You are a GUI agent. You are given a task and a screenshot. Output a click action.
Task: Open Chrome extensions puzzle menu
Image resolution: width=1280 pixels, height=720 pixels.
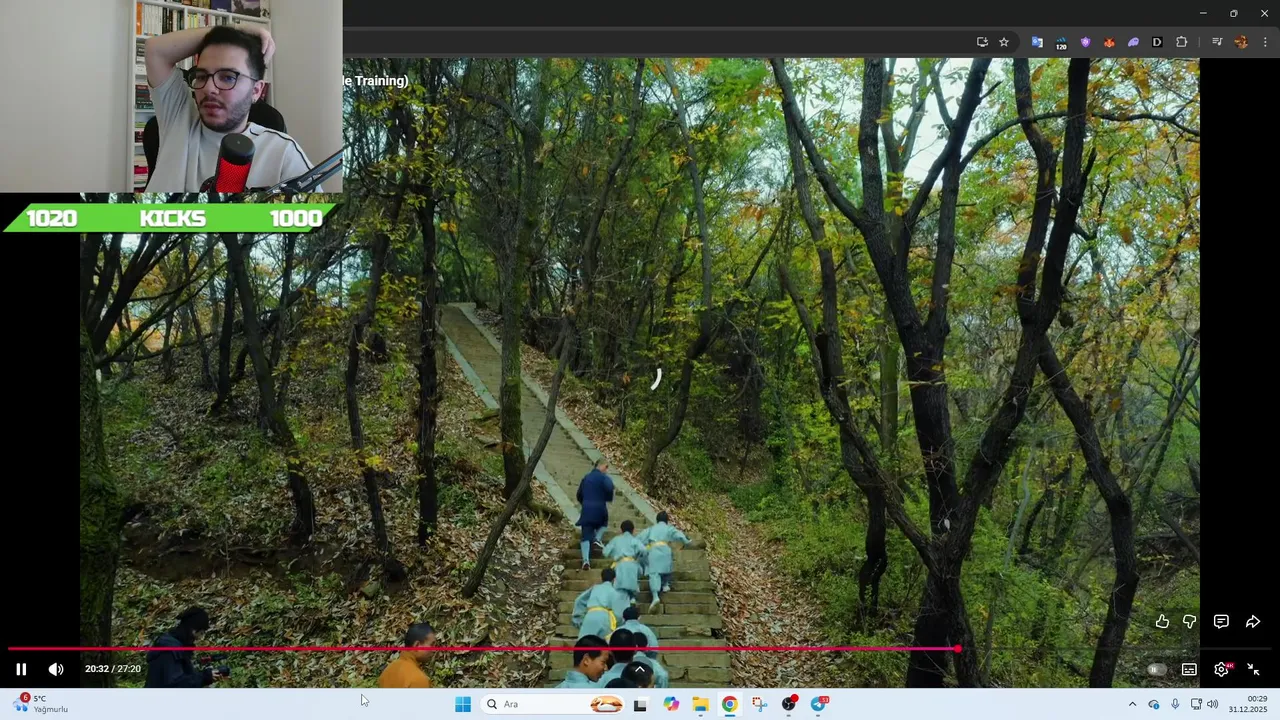point(1181,42)
